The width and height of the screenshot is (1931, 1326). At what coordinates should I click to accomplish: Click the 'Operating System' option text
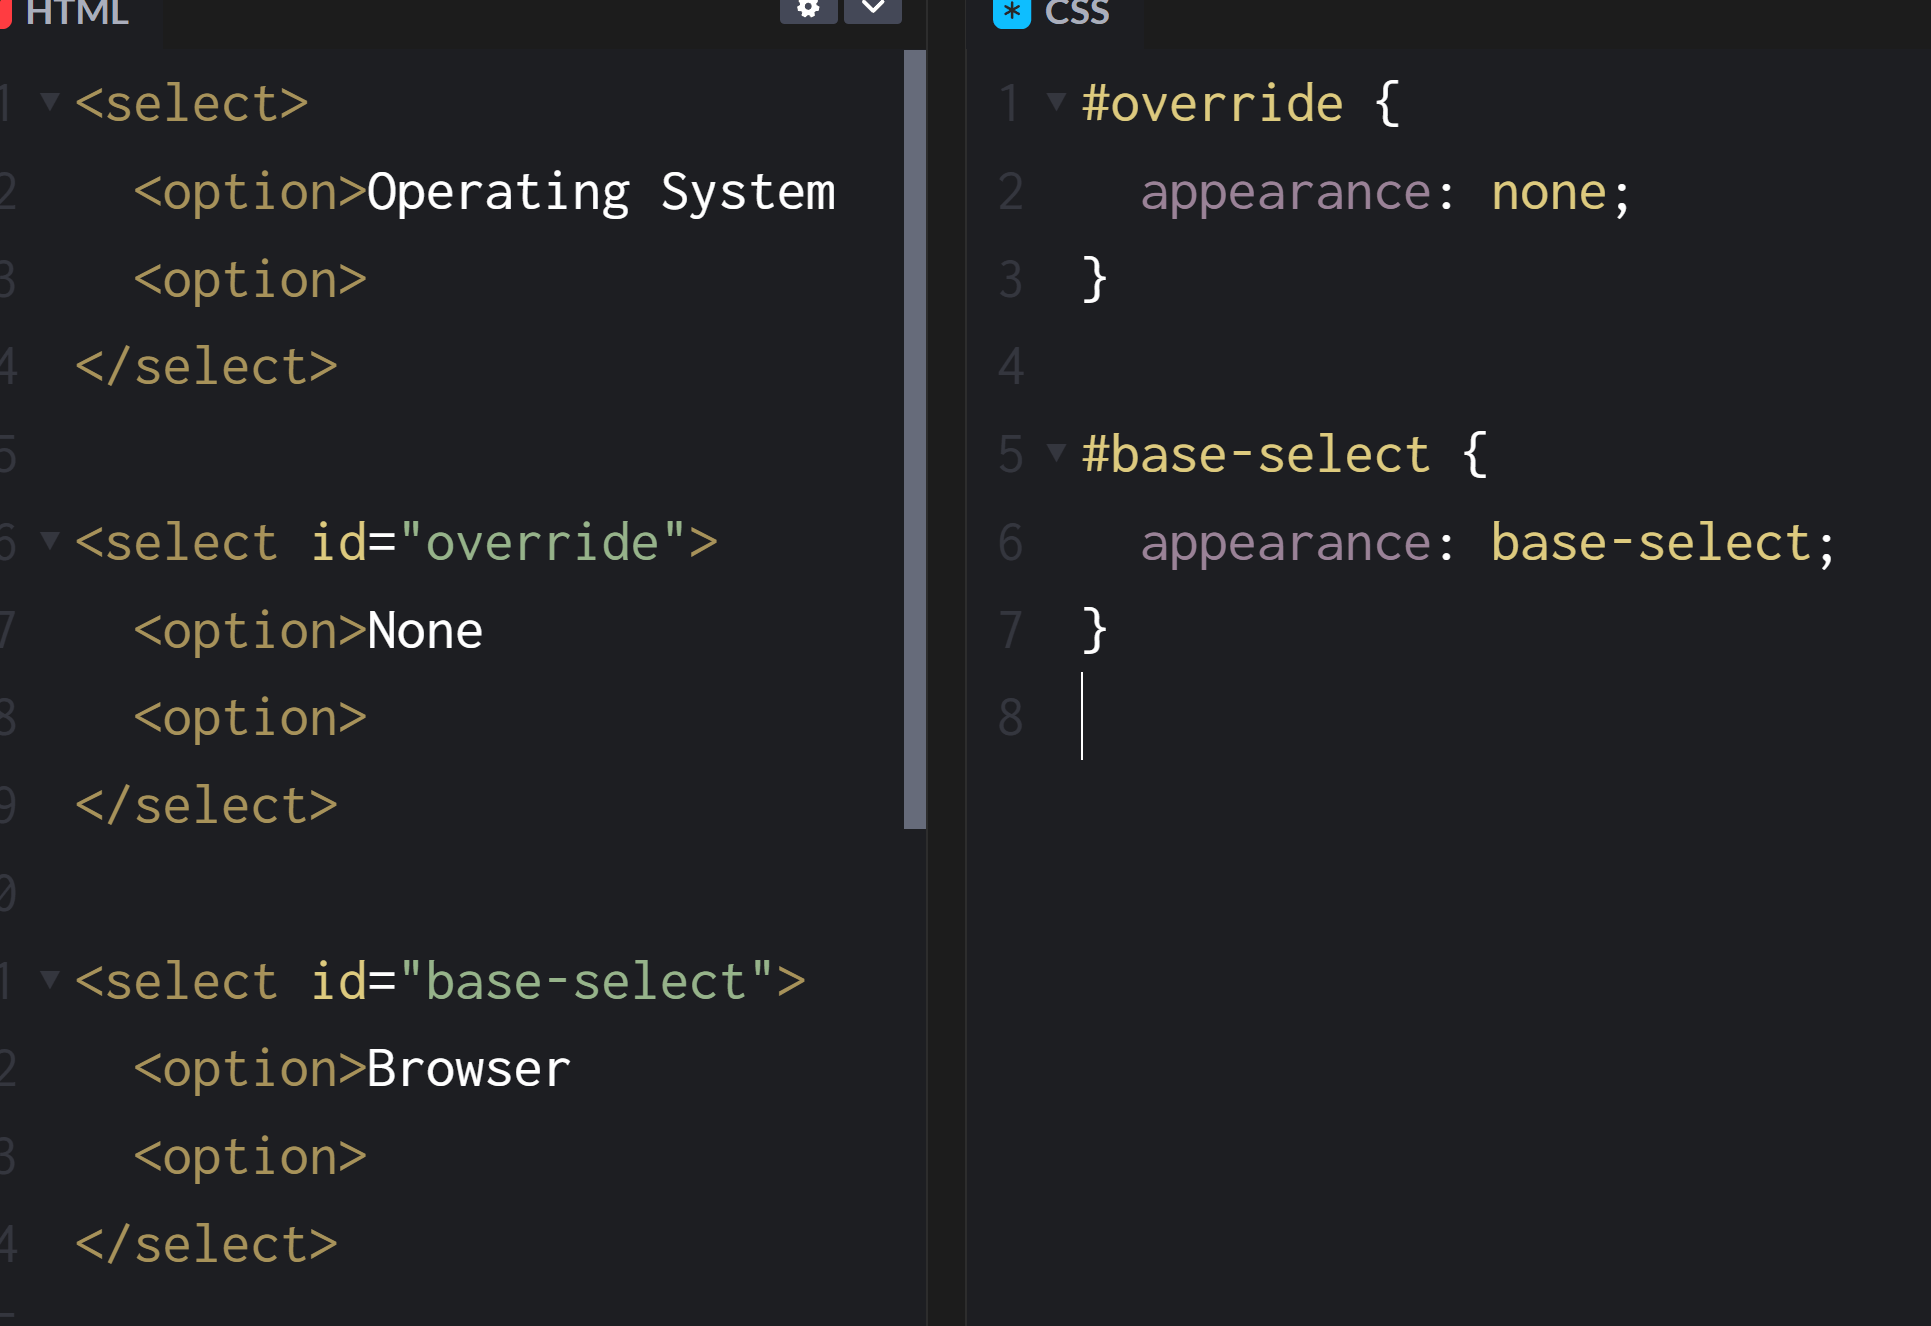pos(600,192)
